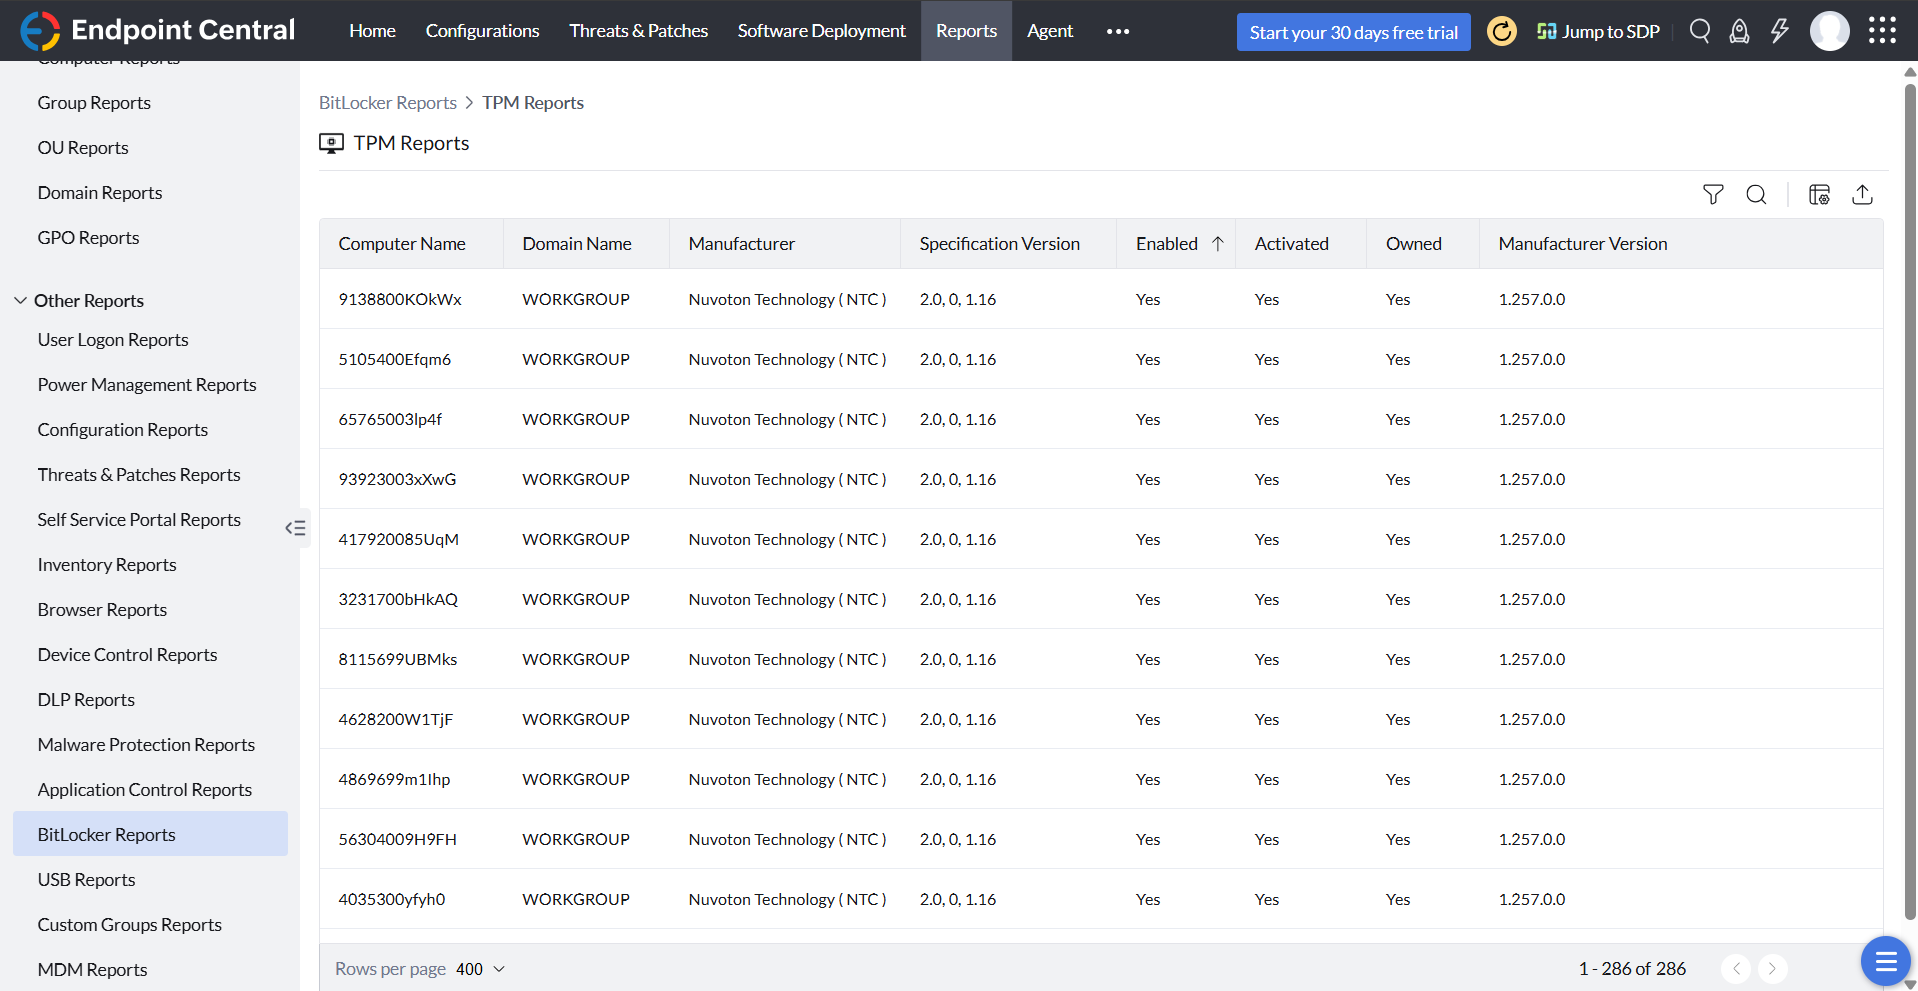Viewport: 1918px width, 991px height.
Task: Export the TPM report
Action: click(1862, 195)
